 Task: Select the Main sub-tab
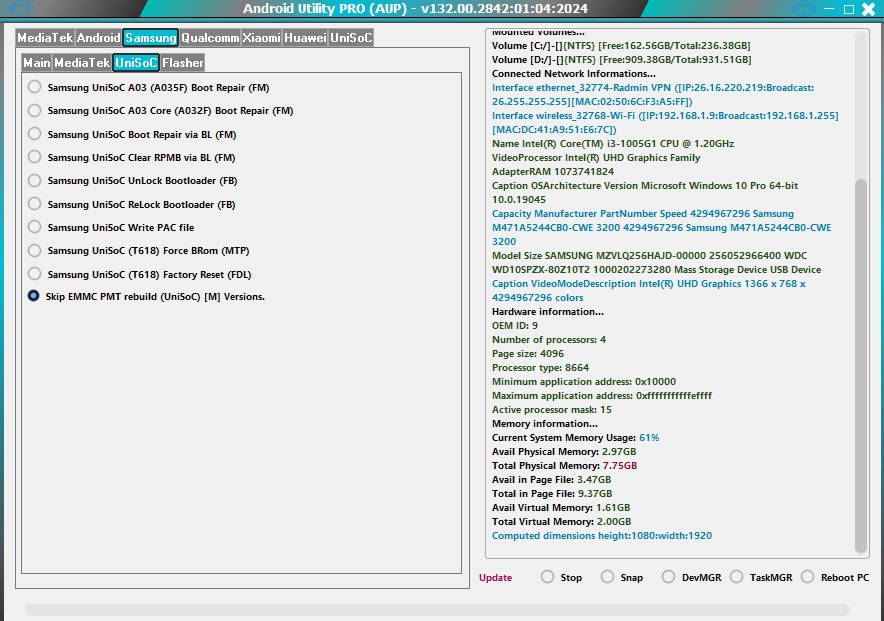[38, 62]
